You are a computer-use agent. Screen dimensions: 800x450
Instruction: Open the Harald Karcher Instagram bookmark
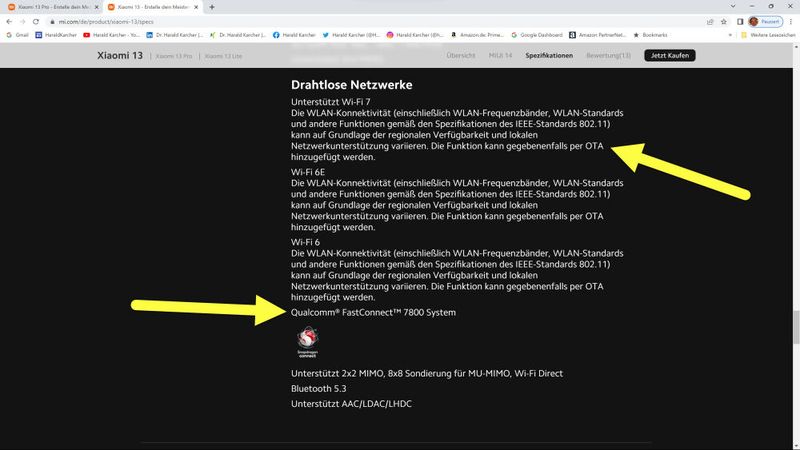(415, 35)
